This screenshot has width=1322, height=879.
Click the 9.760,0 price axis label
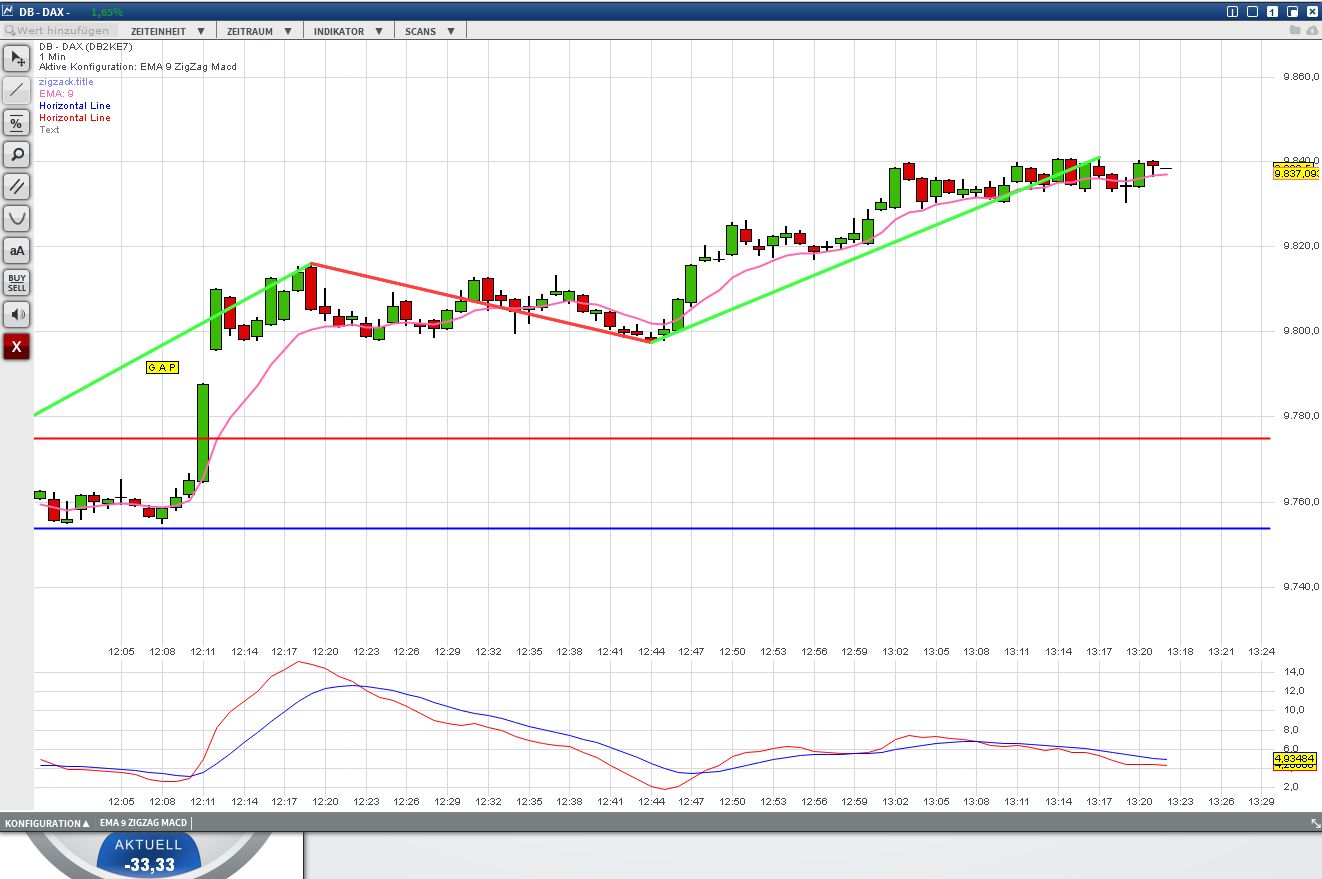1299,501
